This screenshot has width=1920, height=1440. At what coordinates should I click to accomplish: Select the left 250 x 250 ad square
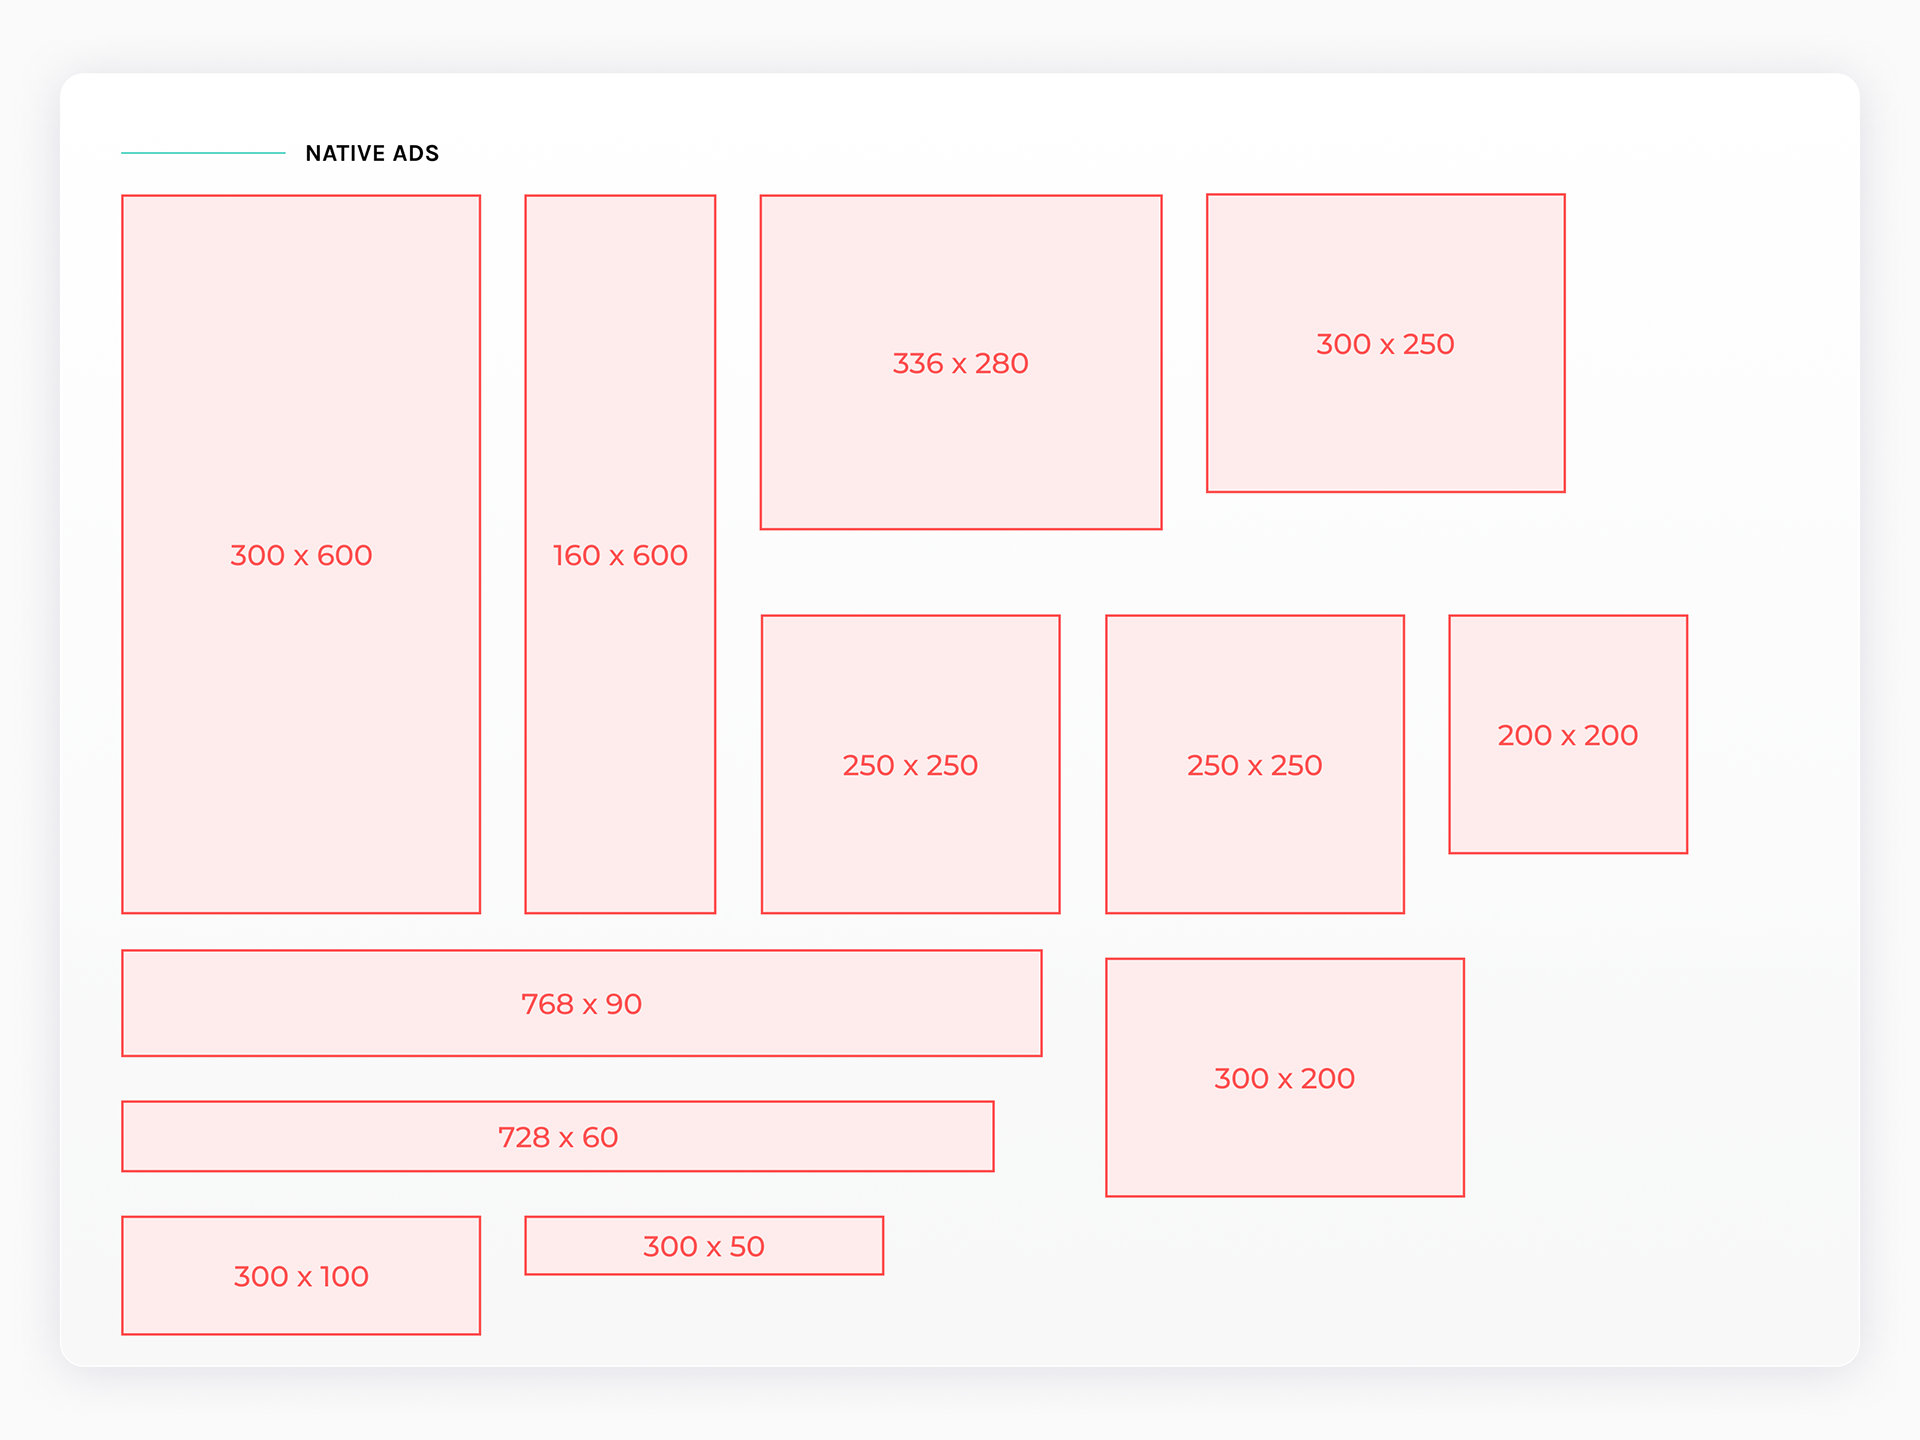point(910,764)
